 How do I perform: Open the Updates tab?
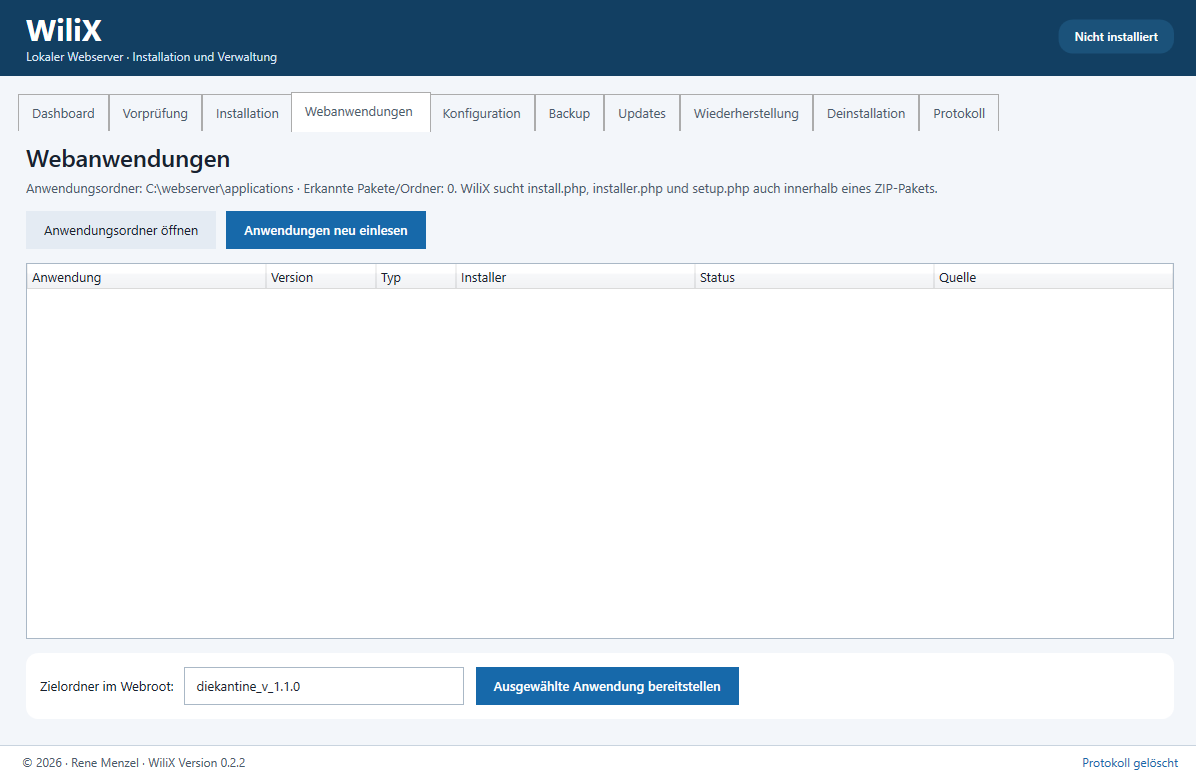coord(641,113)
